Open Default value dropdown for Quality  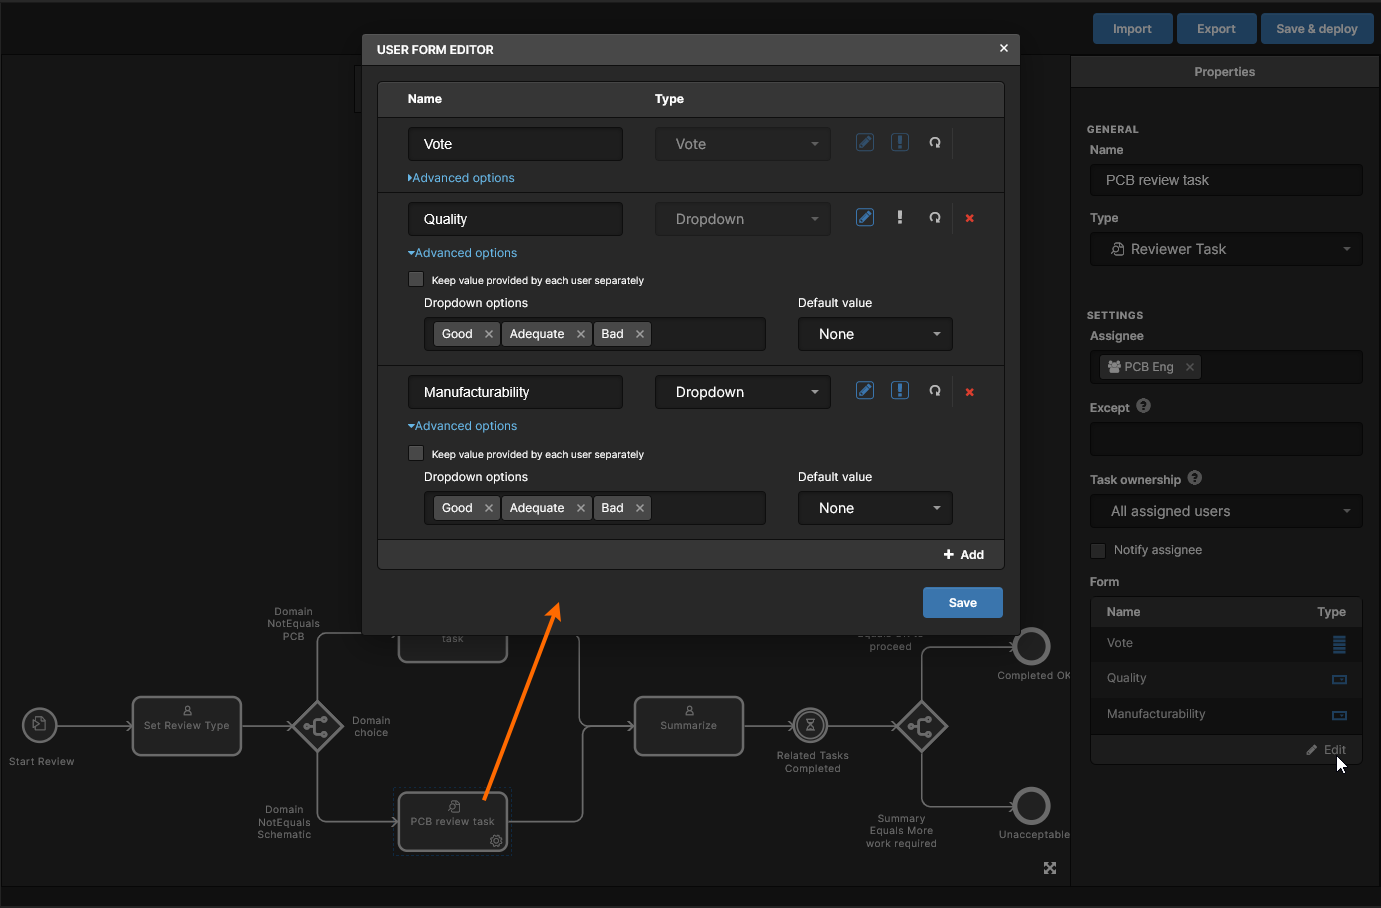pyautogui.click(x=875, y=334)
